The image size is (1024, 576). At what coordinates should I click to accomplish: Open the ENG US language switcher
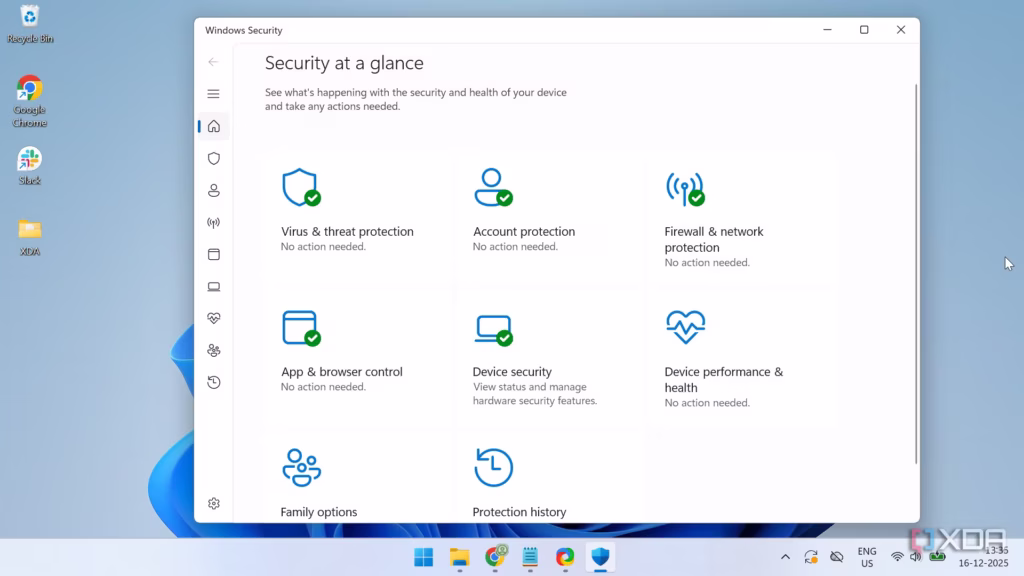pyautogui.click(x=867, y=557)
